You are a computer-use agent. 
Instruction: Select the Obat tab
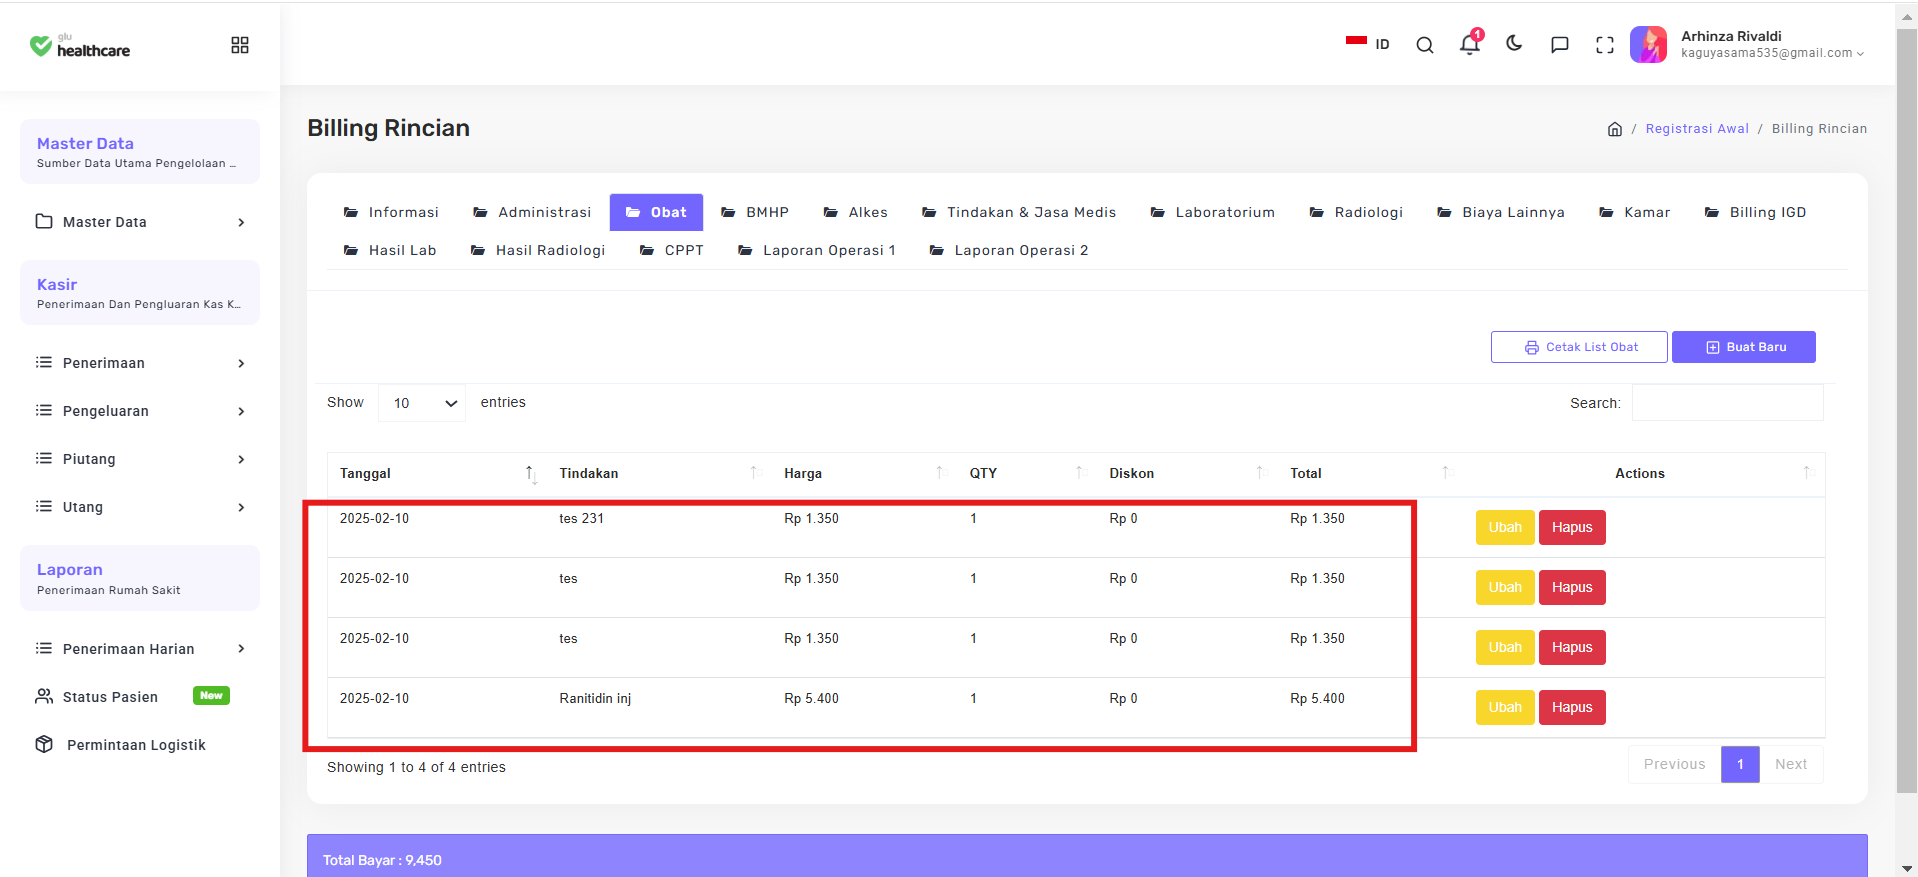click(x=656, y=212)
